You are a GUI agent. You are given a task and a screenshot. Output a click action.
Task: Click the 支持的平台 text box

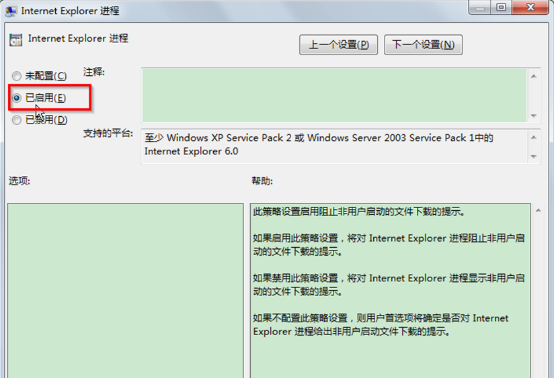point(335,146)
